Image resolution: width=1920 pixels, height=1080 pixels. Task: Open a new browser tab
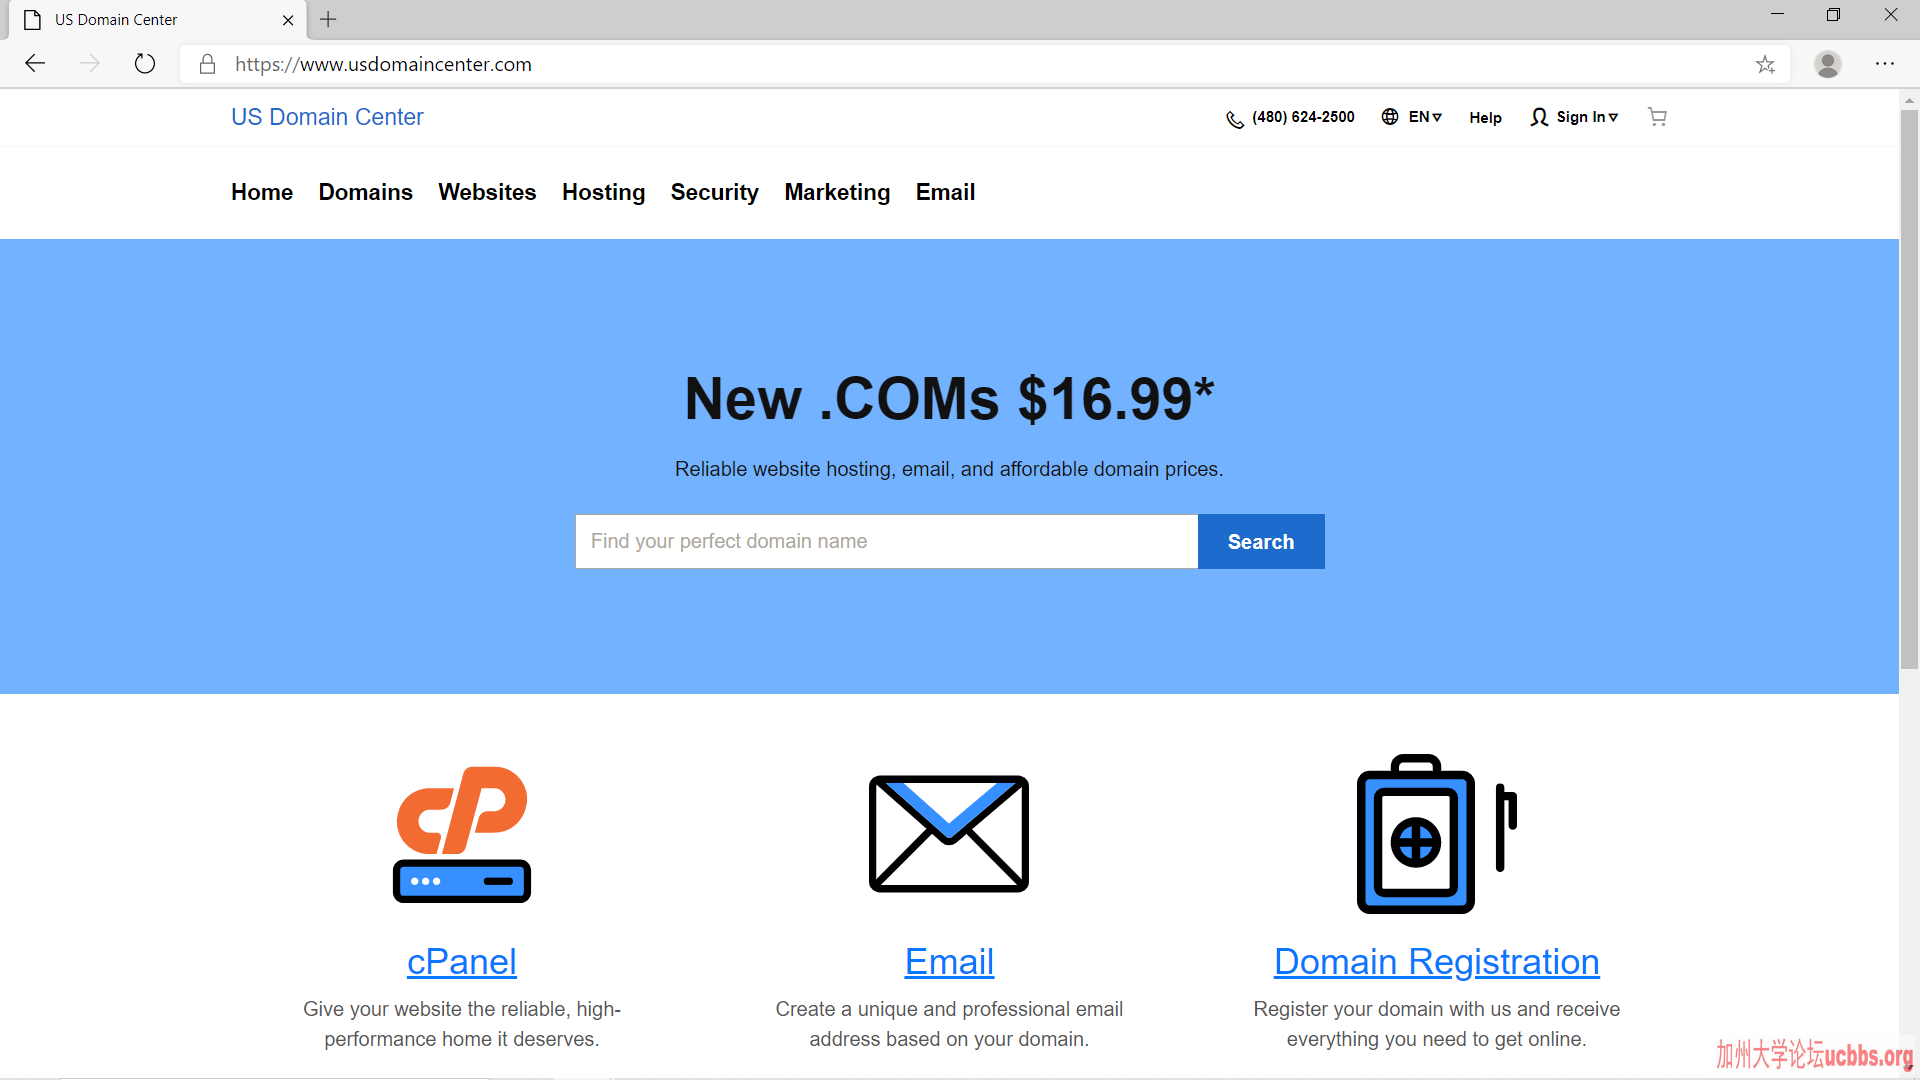pos(328,19)
